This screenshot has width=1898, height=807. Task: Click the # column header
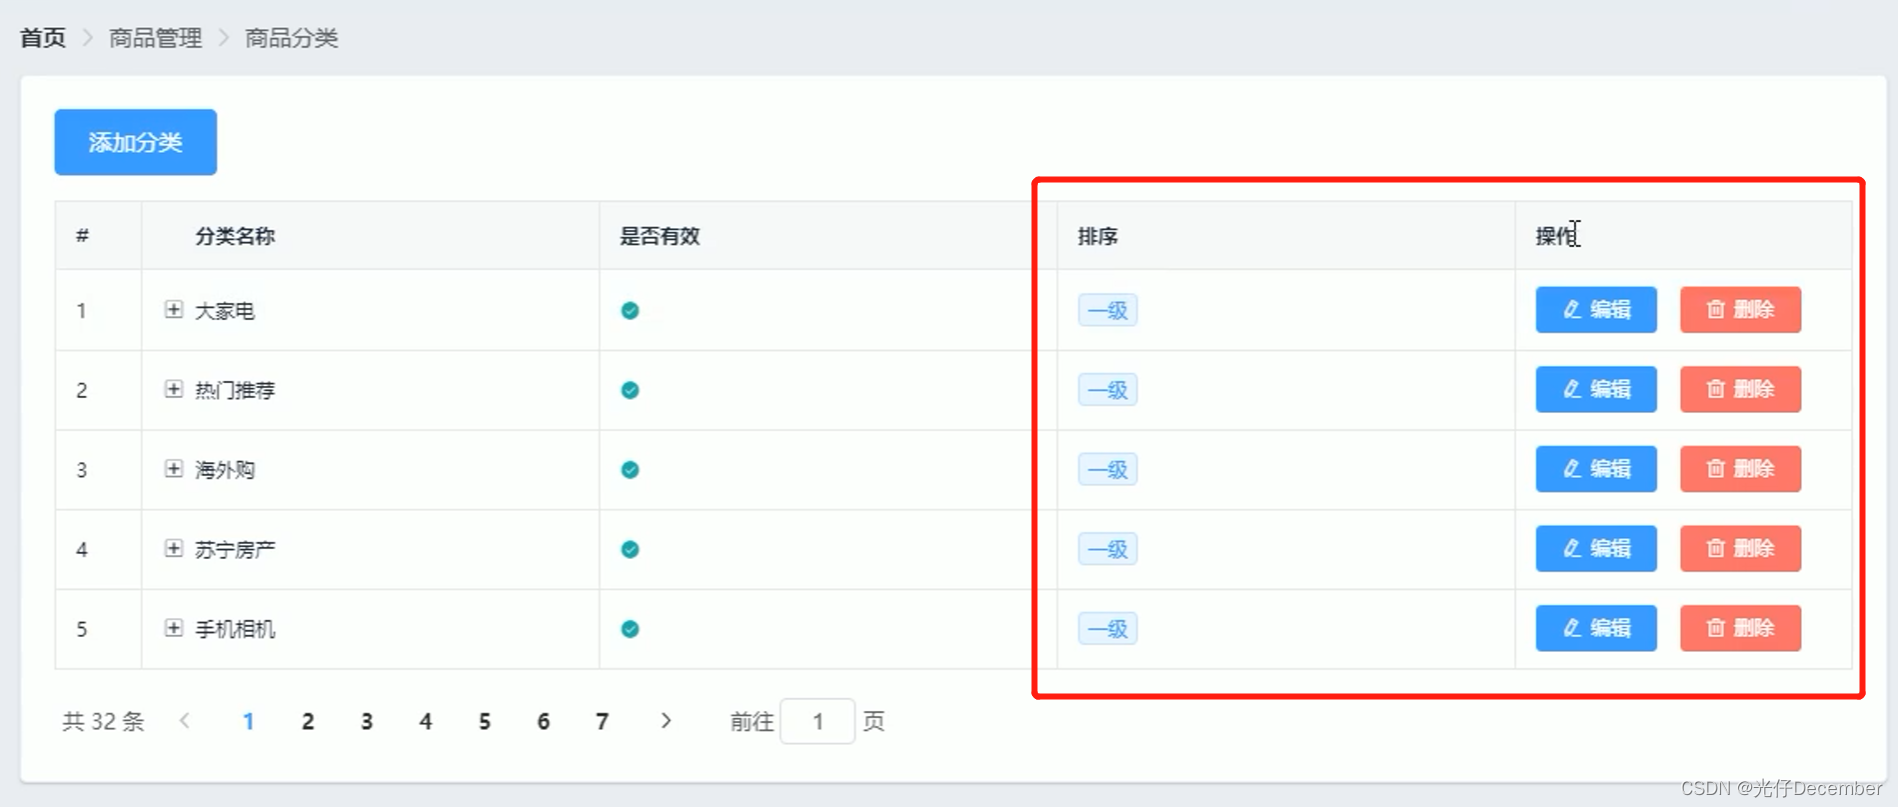coord(82,236)
